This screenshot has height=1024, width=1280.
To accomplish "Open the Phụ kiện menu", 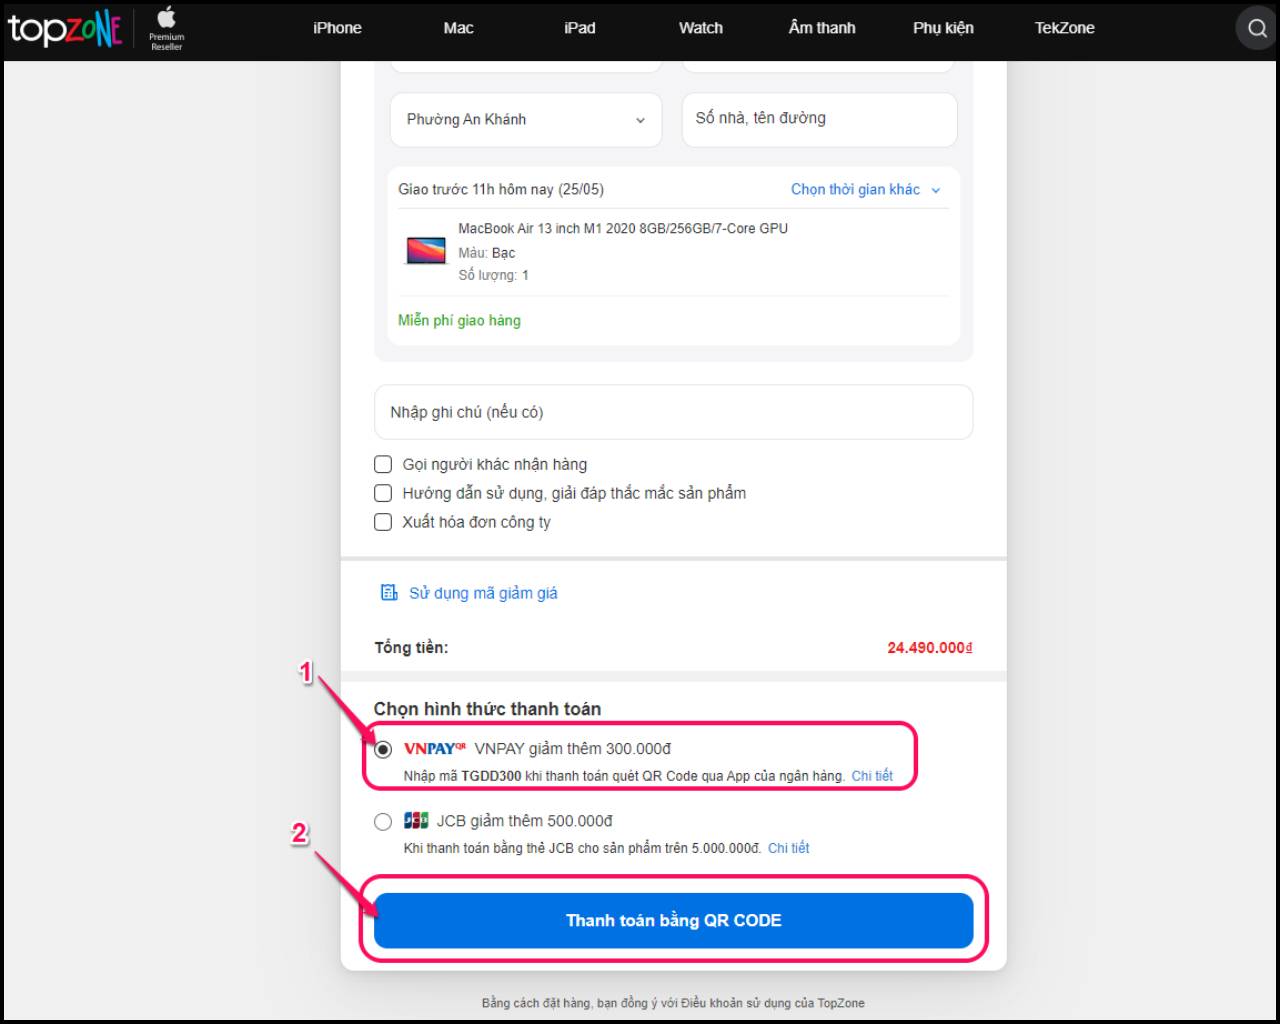I will coord(943,28).
